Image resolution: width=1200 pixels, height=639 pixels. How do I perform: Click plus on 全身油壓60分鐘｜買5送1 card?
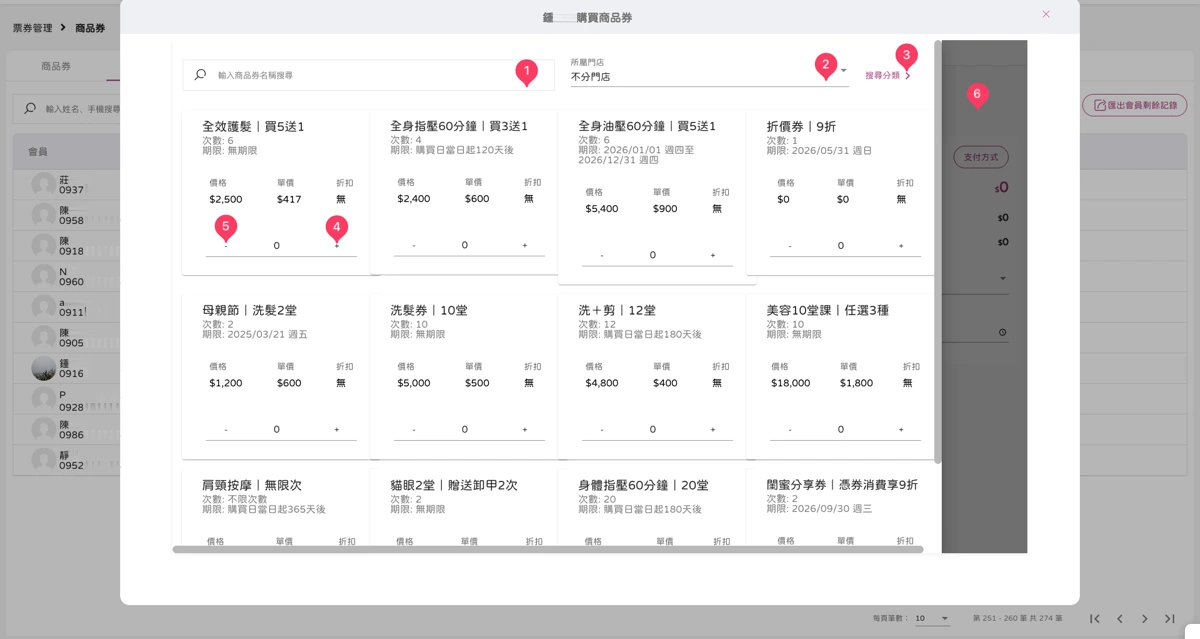[713, 255]
